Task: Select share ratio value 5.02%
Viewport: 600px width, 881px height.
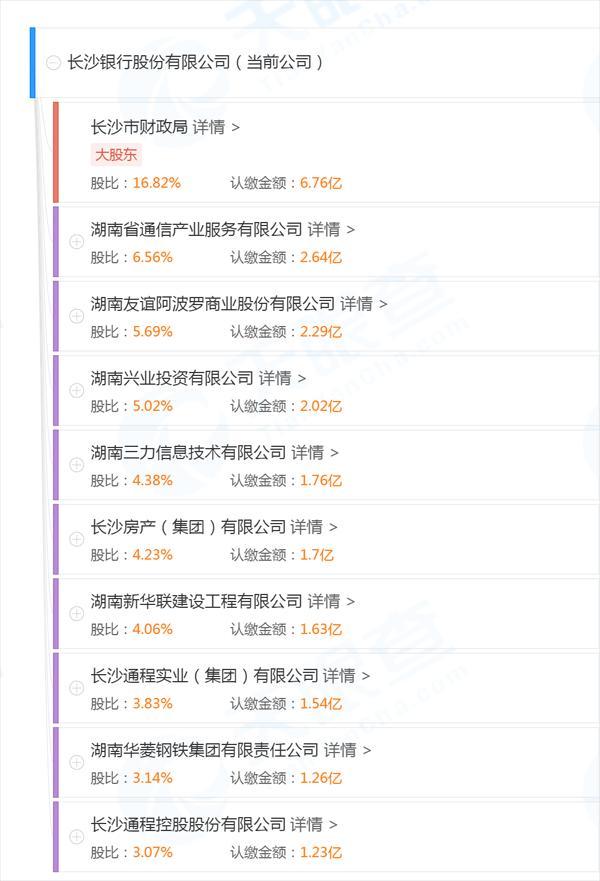Action: pos(153,406)
